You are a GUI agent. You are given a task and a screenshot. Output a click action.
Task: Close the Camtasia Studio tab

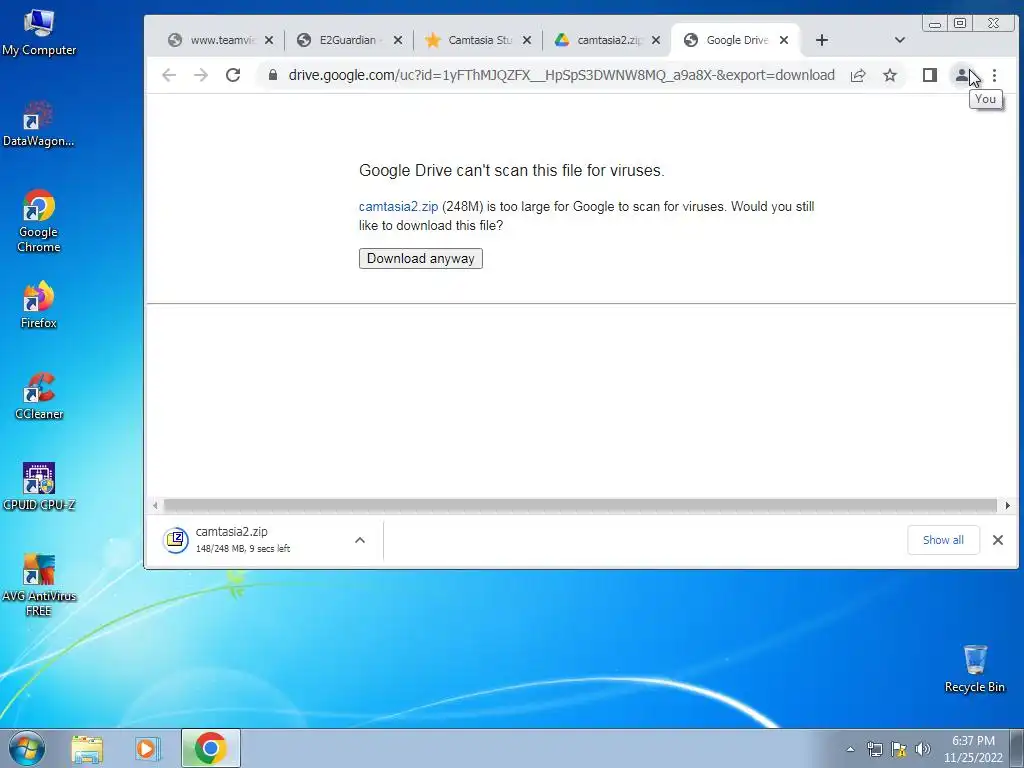527,40
